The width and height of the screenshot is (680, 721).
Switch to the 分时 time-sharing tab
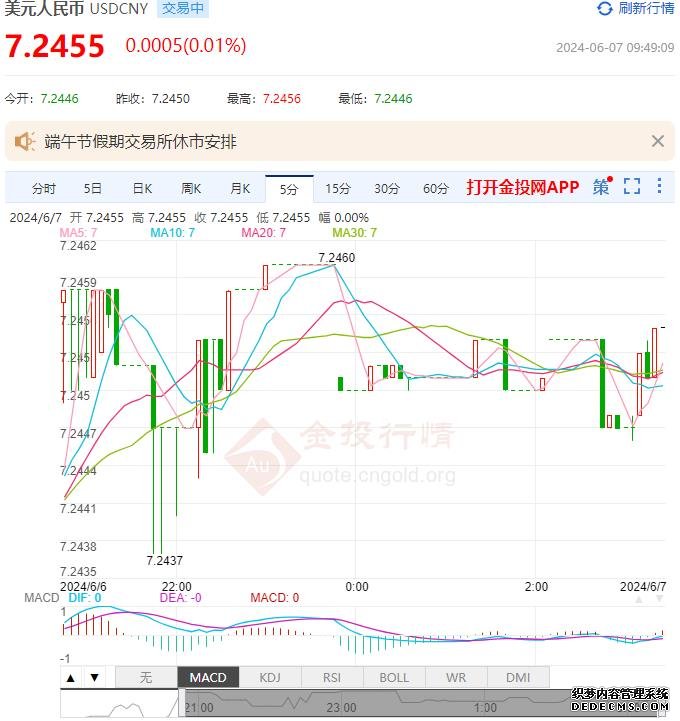coord(44,189)
